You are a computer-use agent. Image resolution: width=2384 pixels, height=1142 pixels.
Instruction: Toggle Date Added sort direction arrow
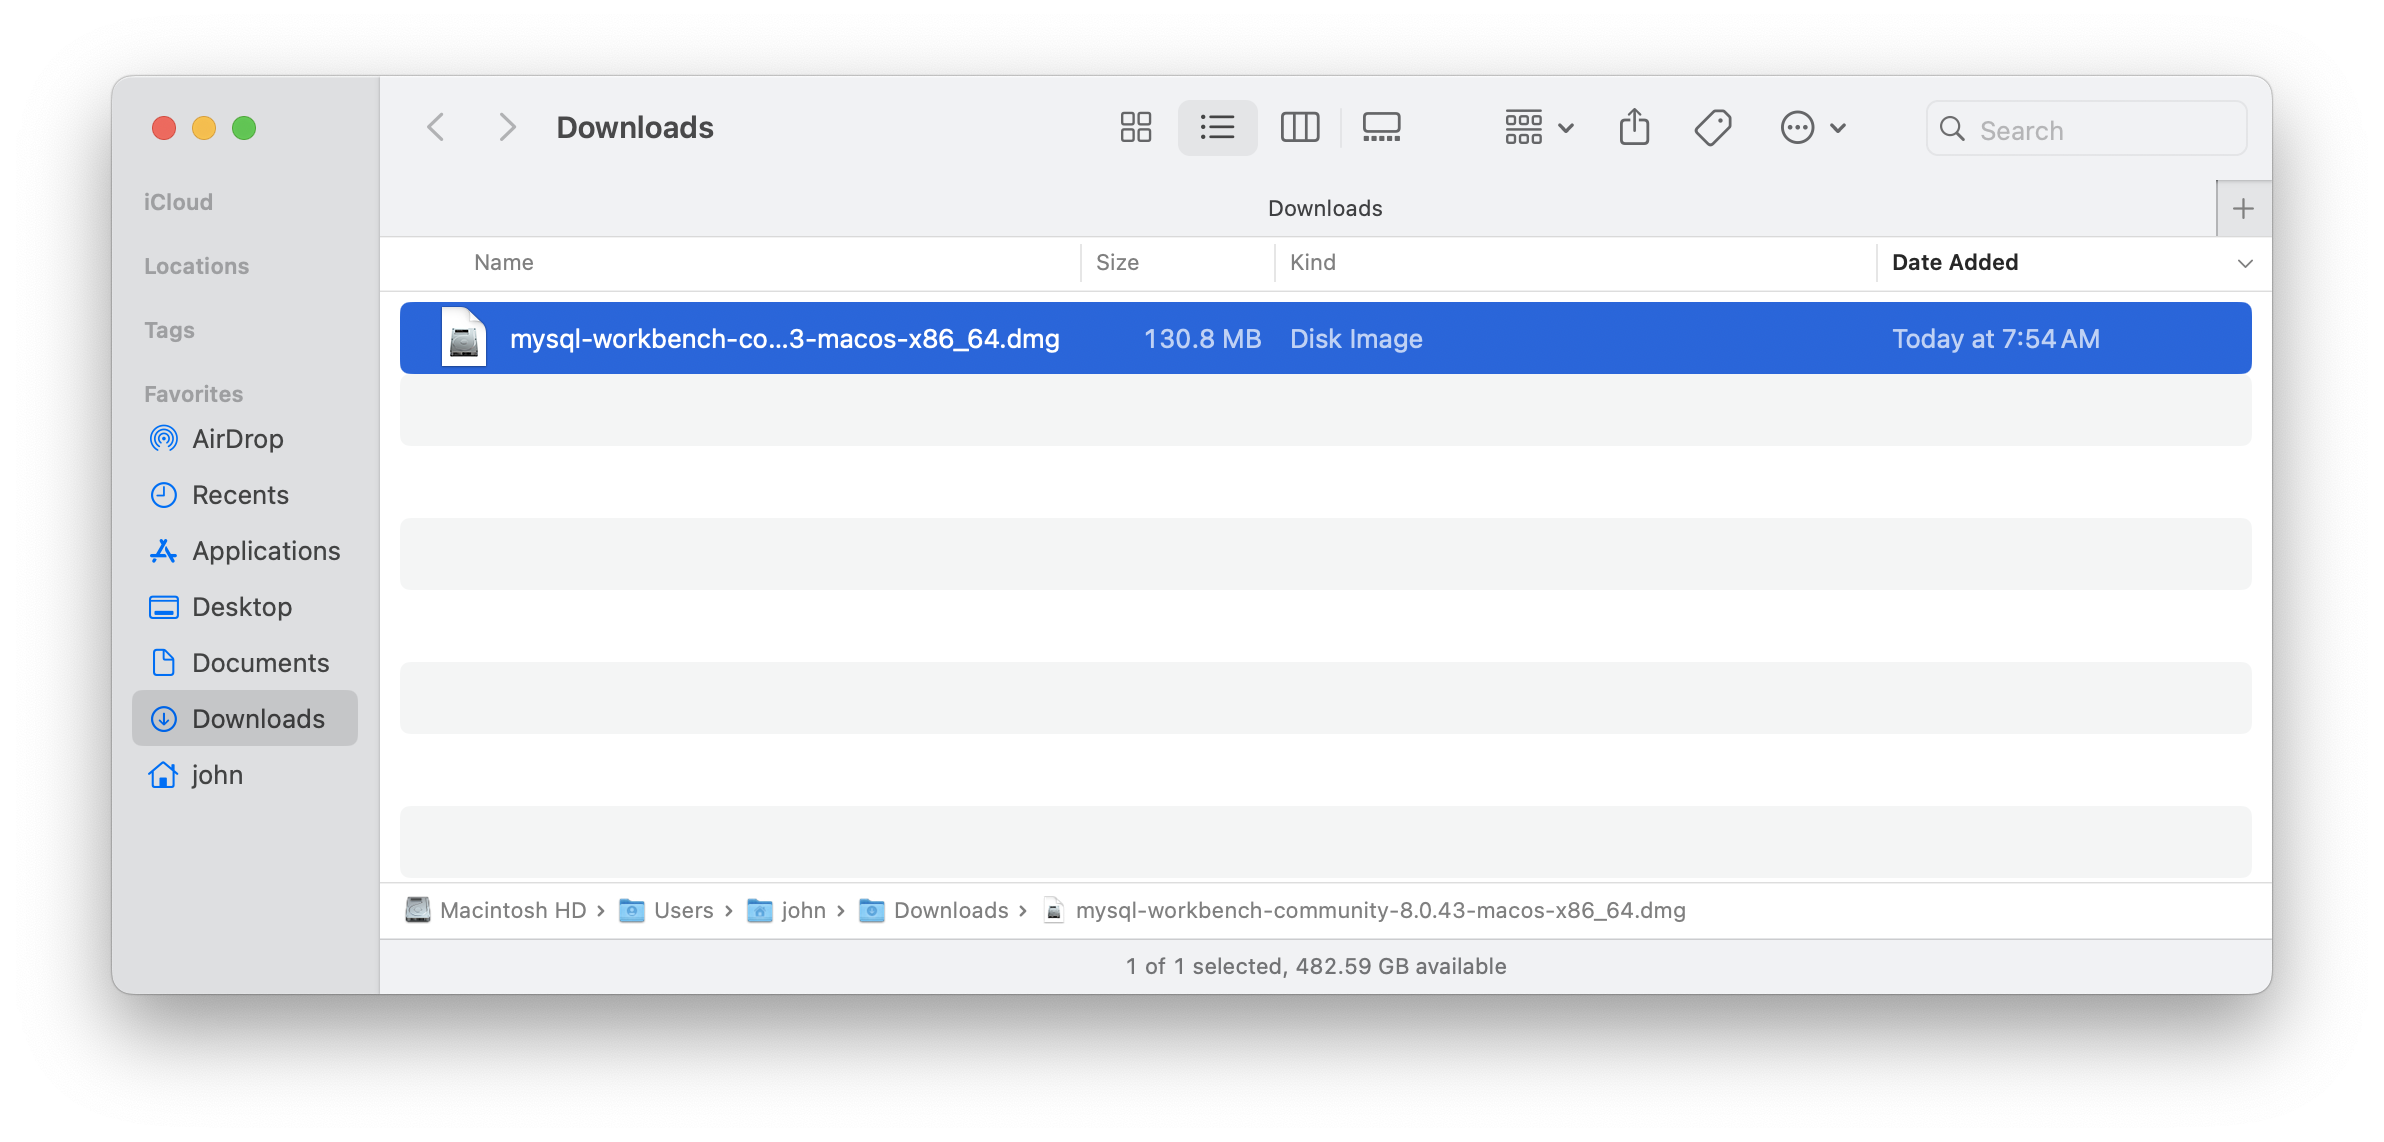2244,264
